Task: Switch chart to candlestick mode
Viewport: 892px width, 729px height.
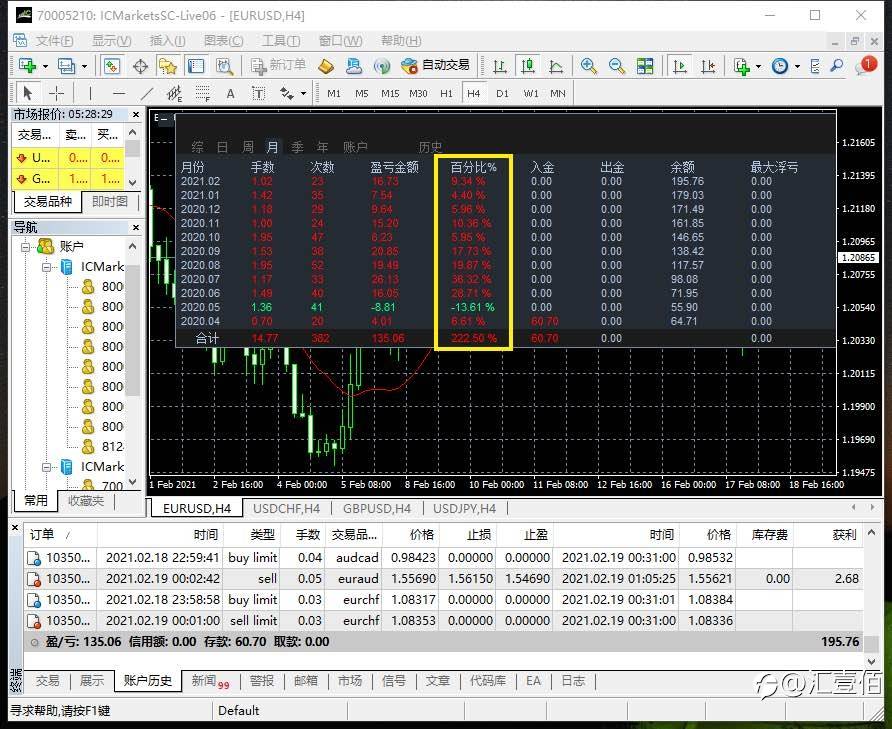Action: coord(527,66)
